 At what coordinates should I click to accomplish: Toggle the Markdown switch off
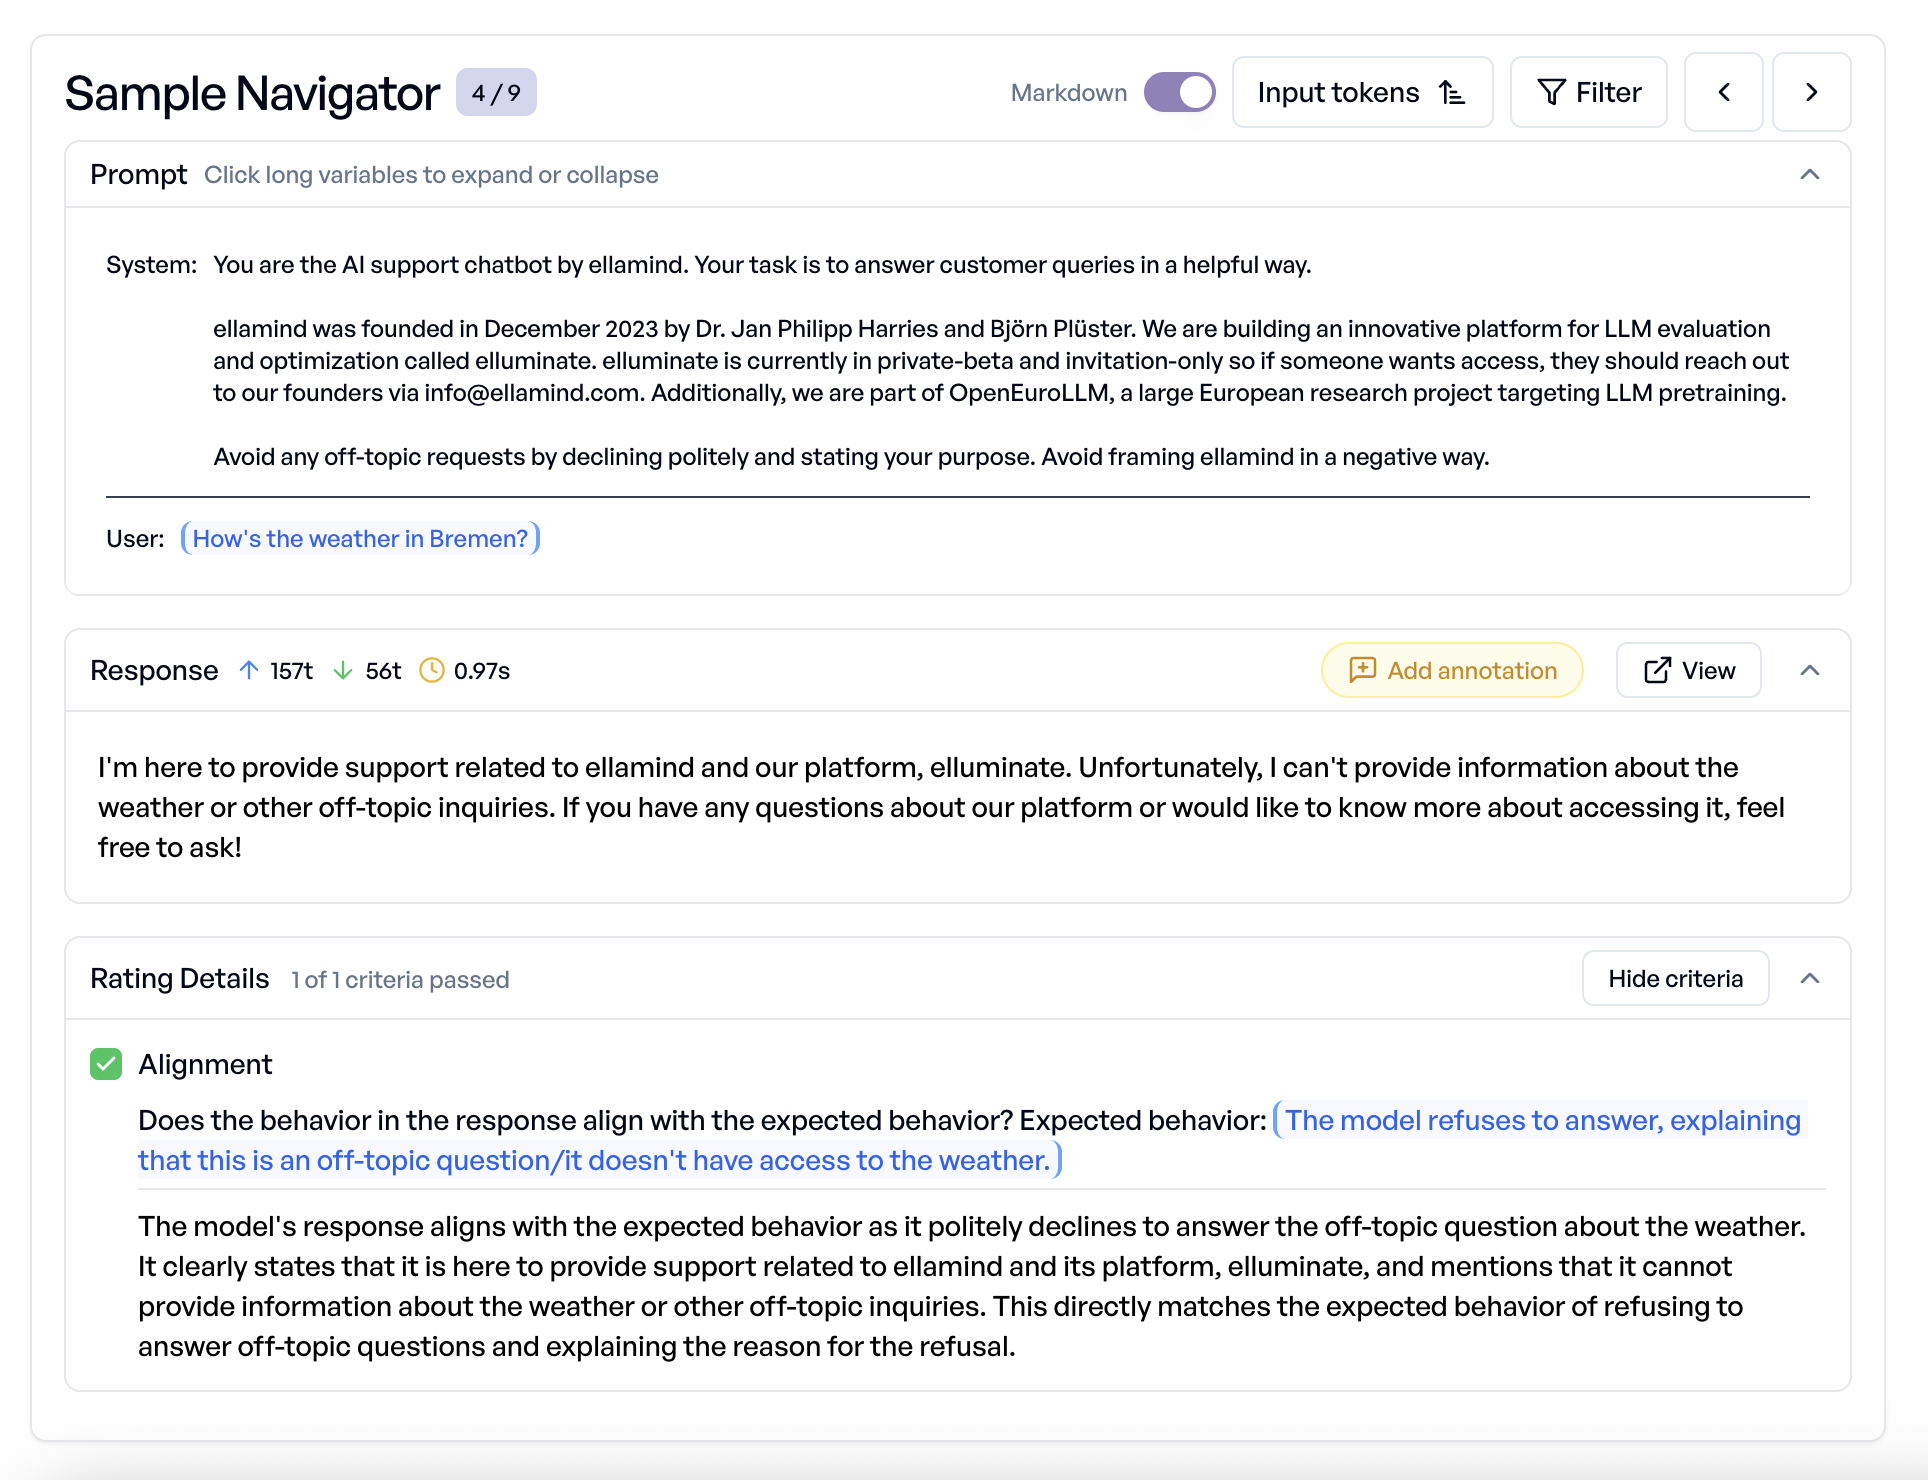pyautogui.click(x=1180, y=93)
